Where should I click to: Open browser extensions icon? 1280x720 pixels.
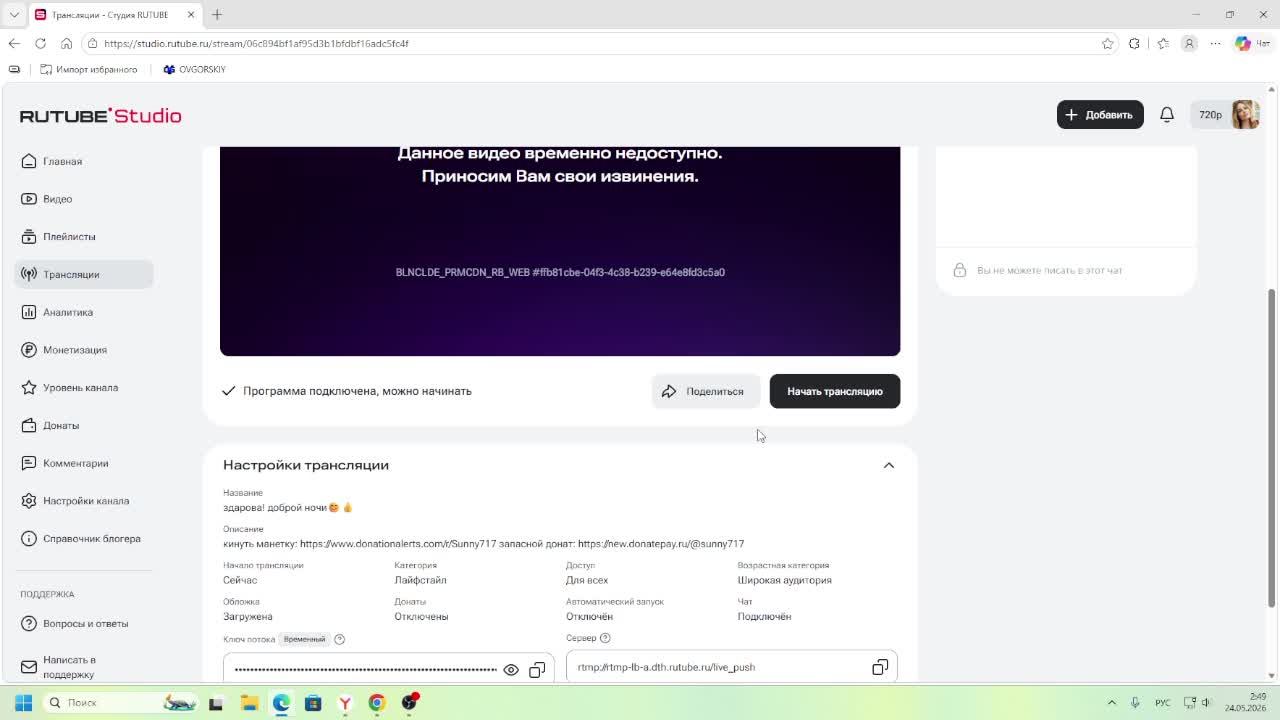tap(1134, 43)
